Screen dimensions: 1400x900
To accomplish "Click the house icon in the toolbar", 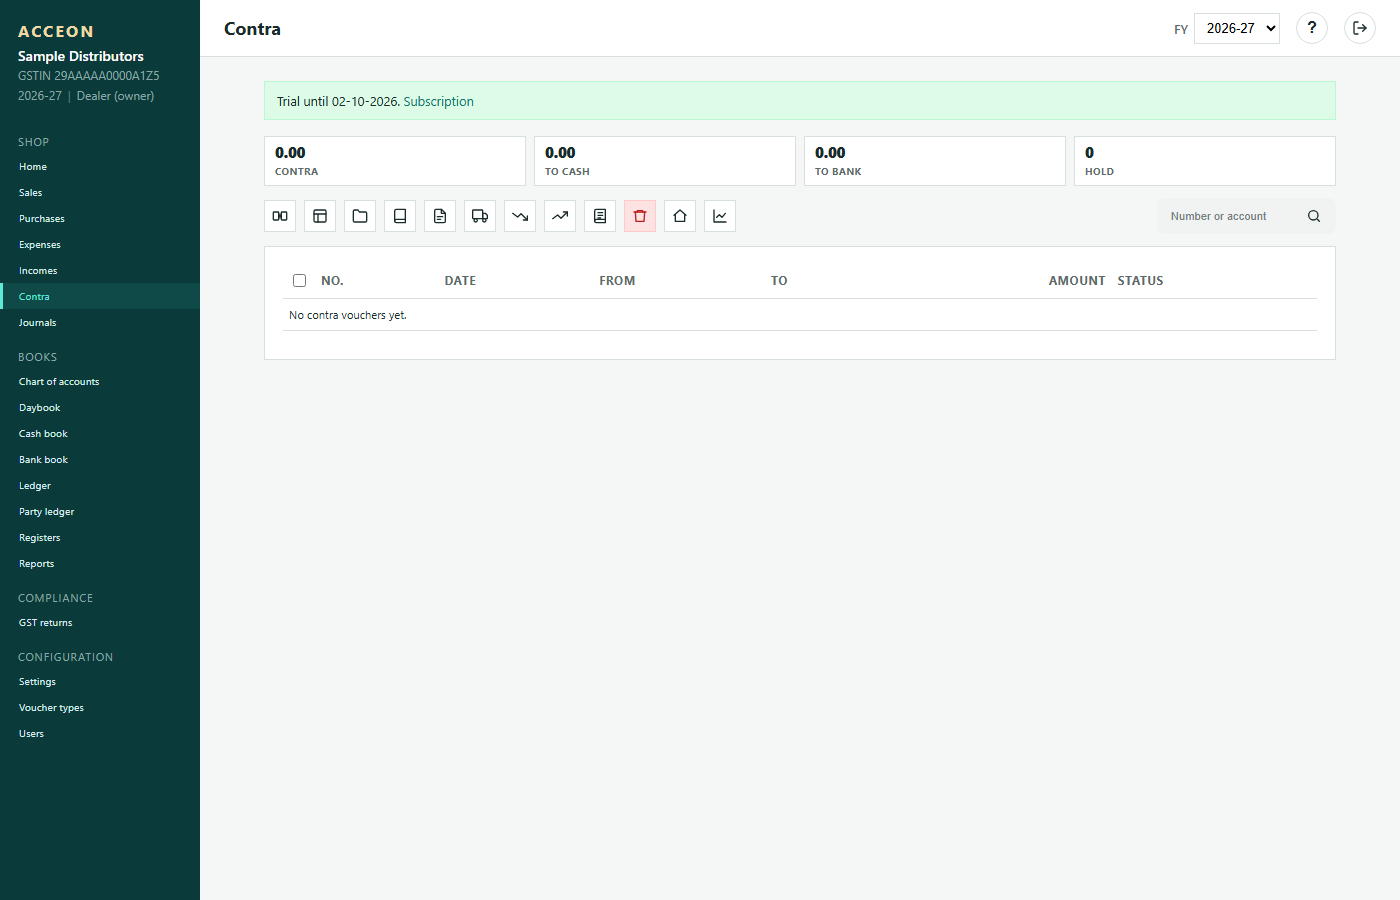I will point(680,216).
